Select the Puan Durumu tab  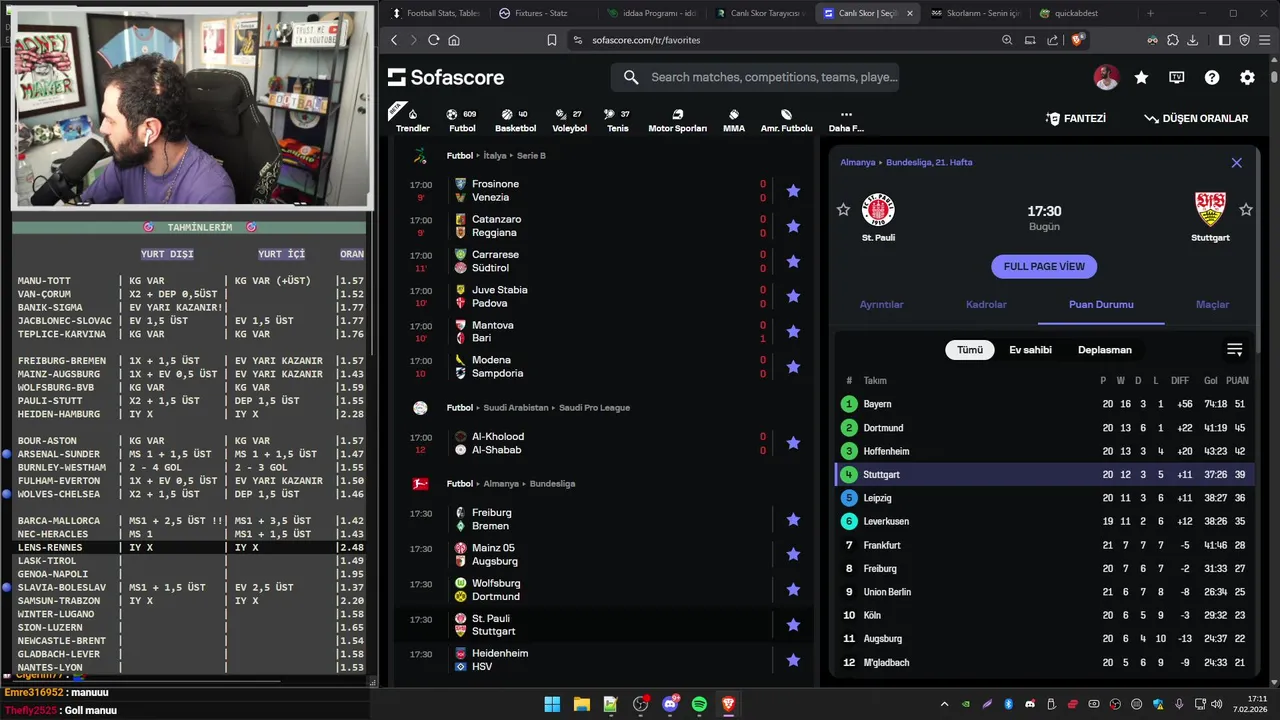[x=1101, y=304]
